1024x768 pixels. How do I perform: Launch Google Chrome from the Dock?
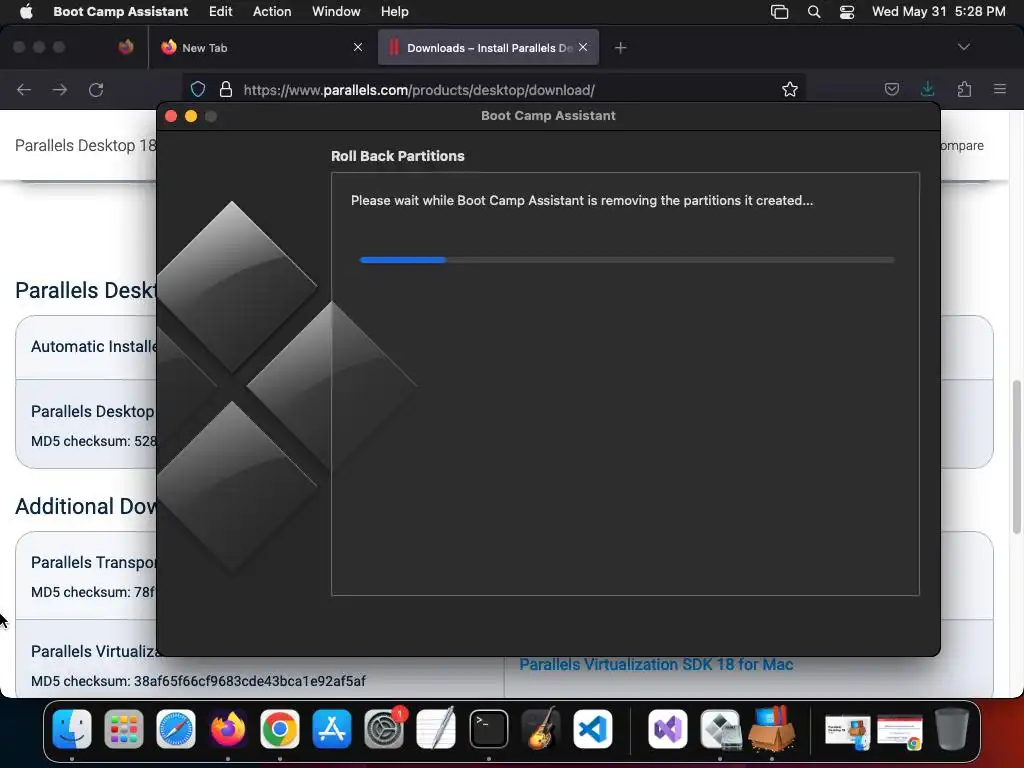click(280, 728)
